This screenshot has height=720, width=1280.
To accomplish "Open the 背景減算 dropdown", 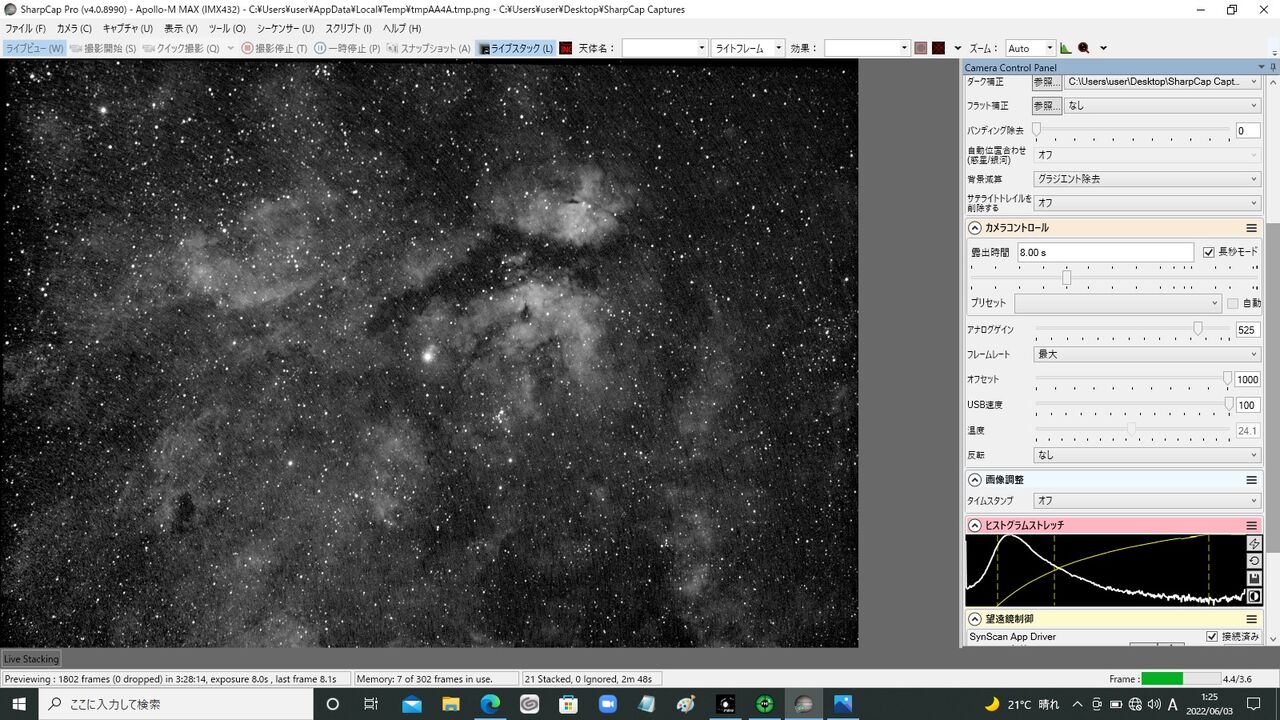I will click(1147, 179).
